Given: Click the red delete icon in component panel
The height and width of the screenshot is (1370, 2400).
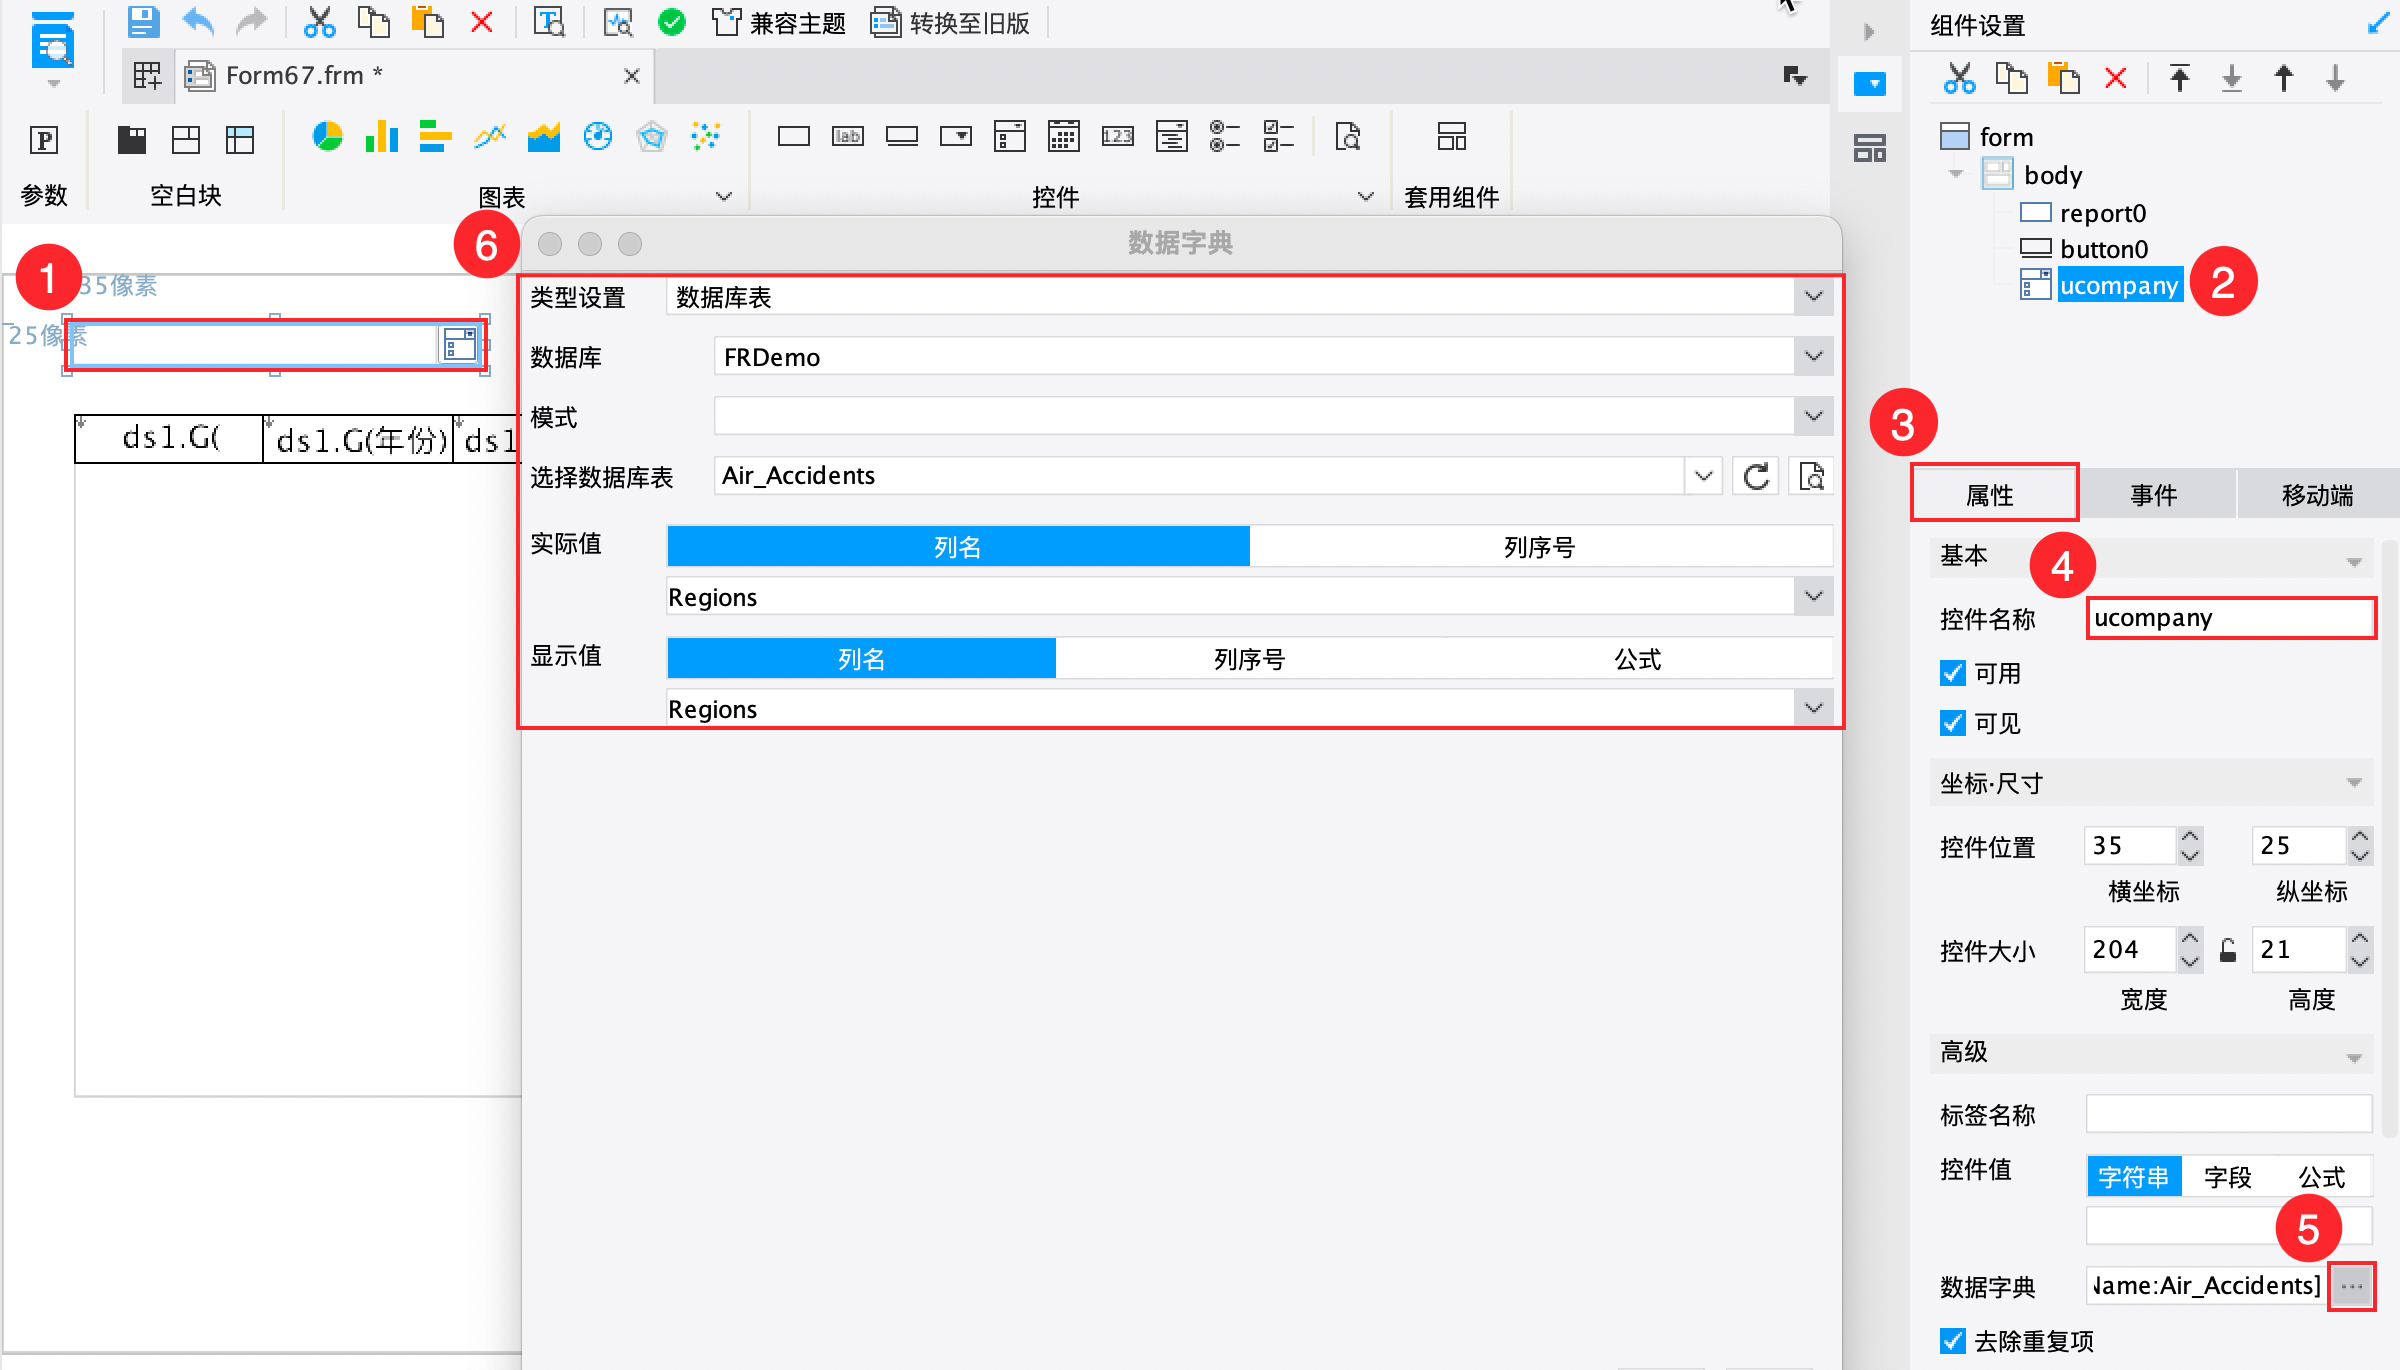Looking at the screenshot, I should [x=2115, y=78].
